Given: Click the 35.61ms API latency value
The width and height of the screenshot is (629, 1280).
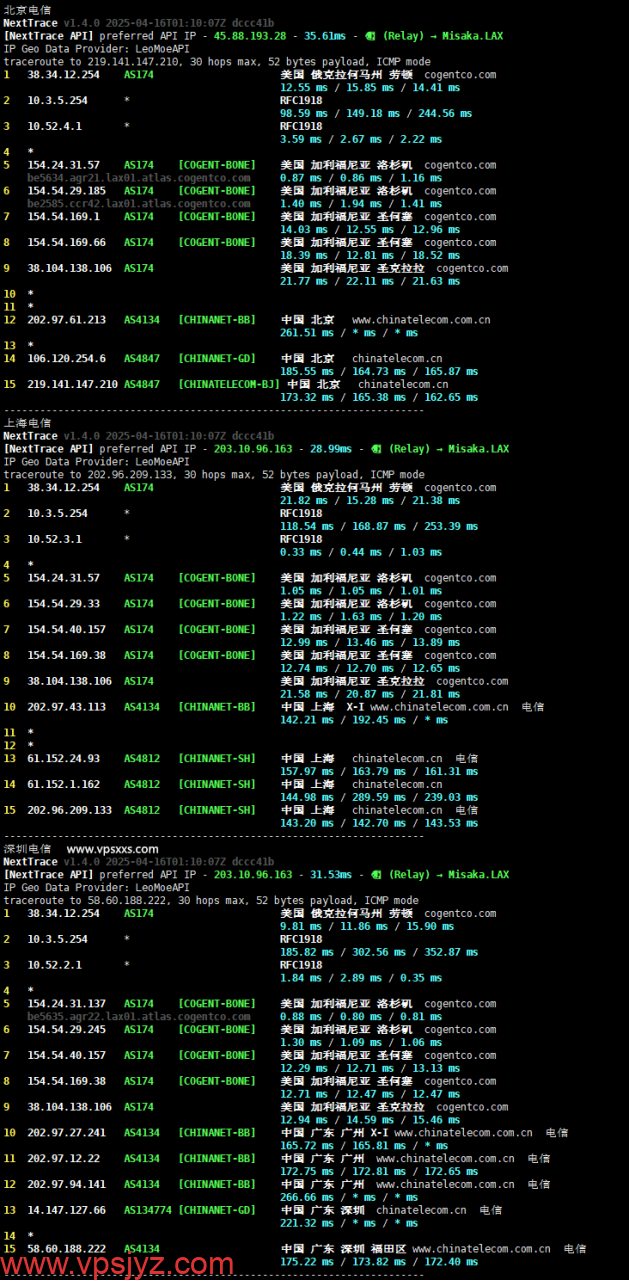Looking at the screenshot, I should click(324, 36).
